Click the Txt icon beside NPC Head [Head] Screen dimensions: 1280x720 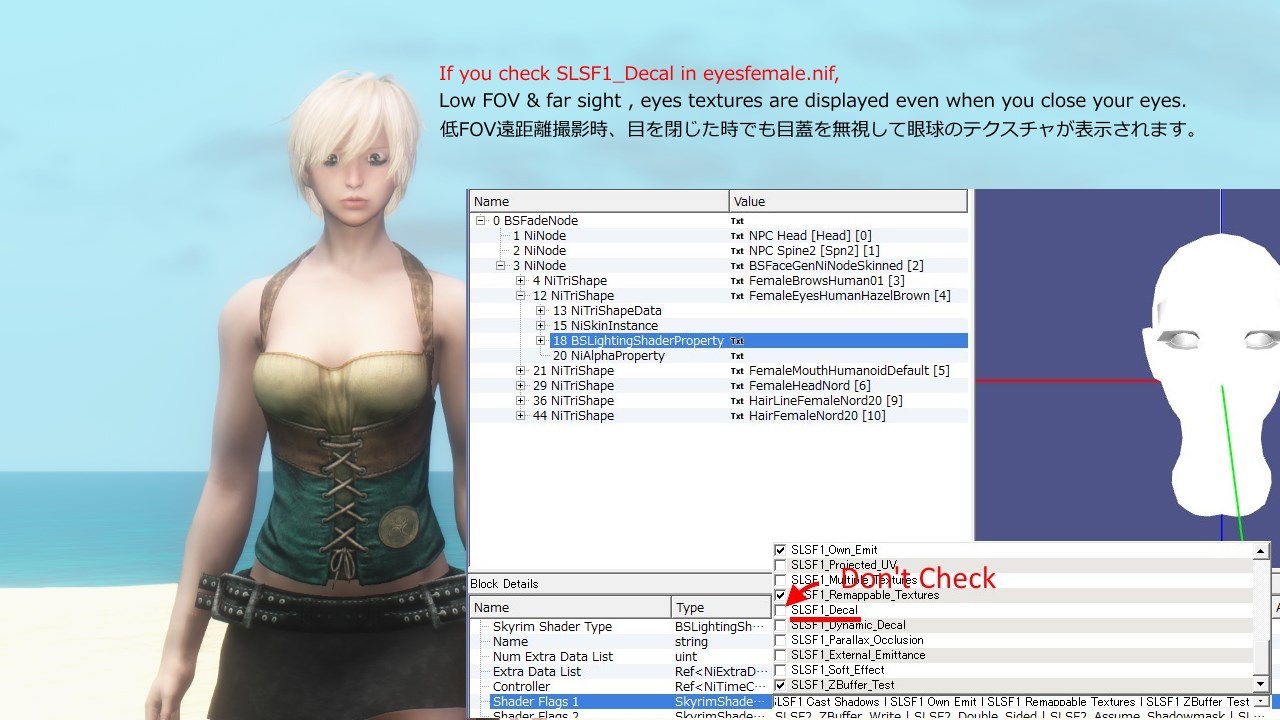pos(737,236)
